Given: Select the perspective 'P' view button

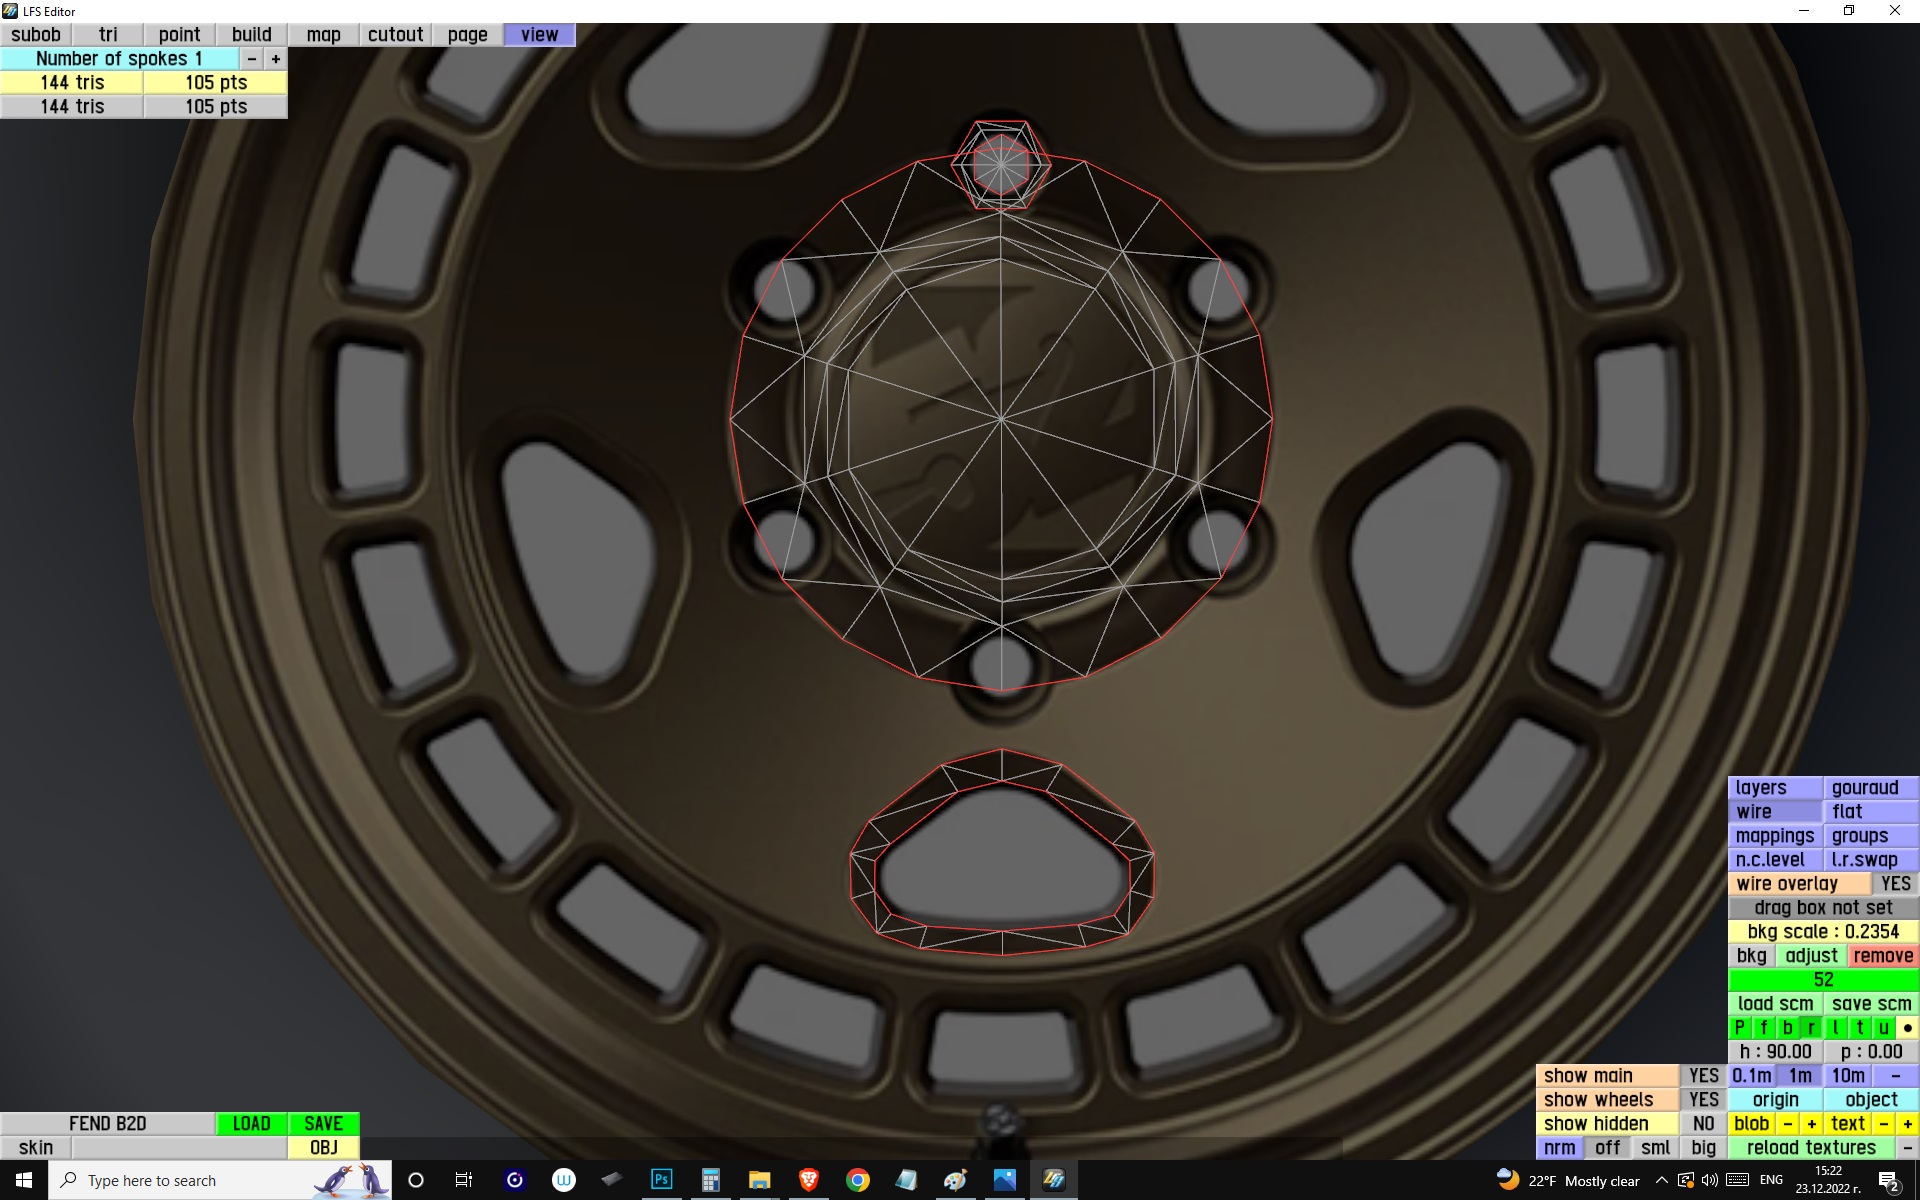Looking at the screenshot, I should click(x=1740, y=1028).
